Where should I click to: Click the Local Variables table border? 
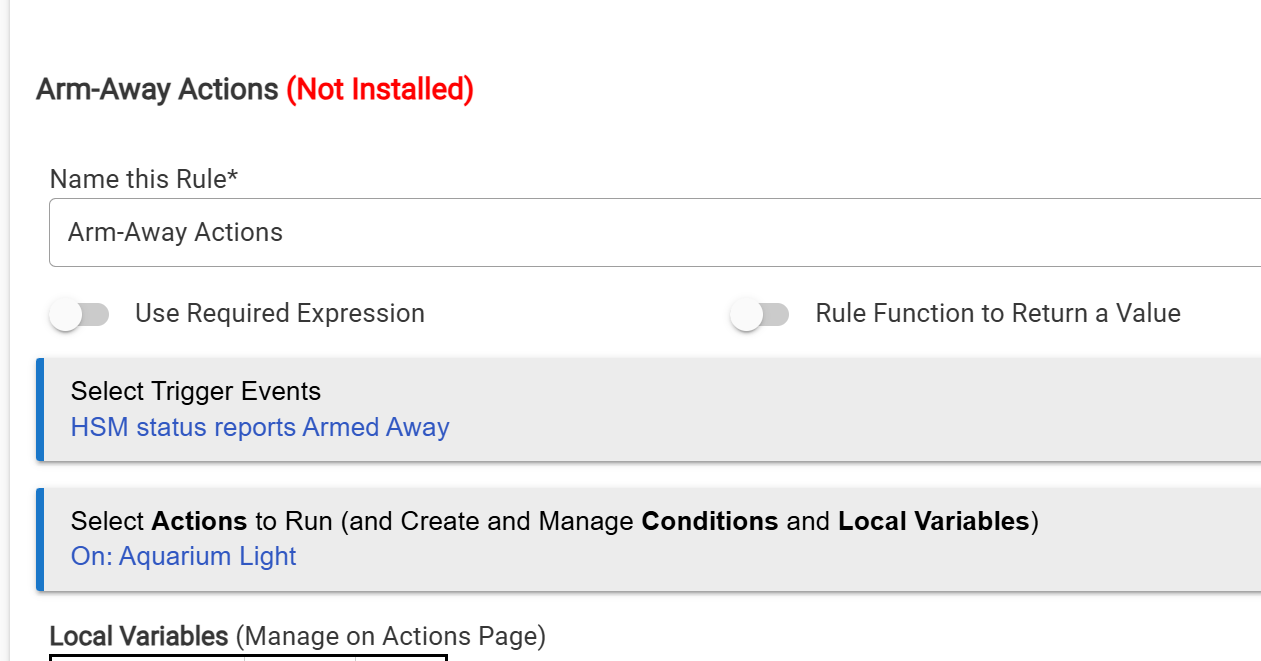coord(246,657)
